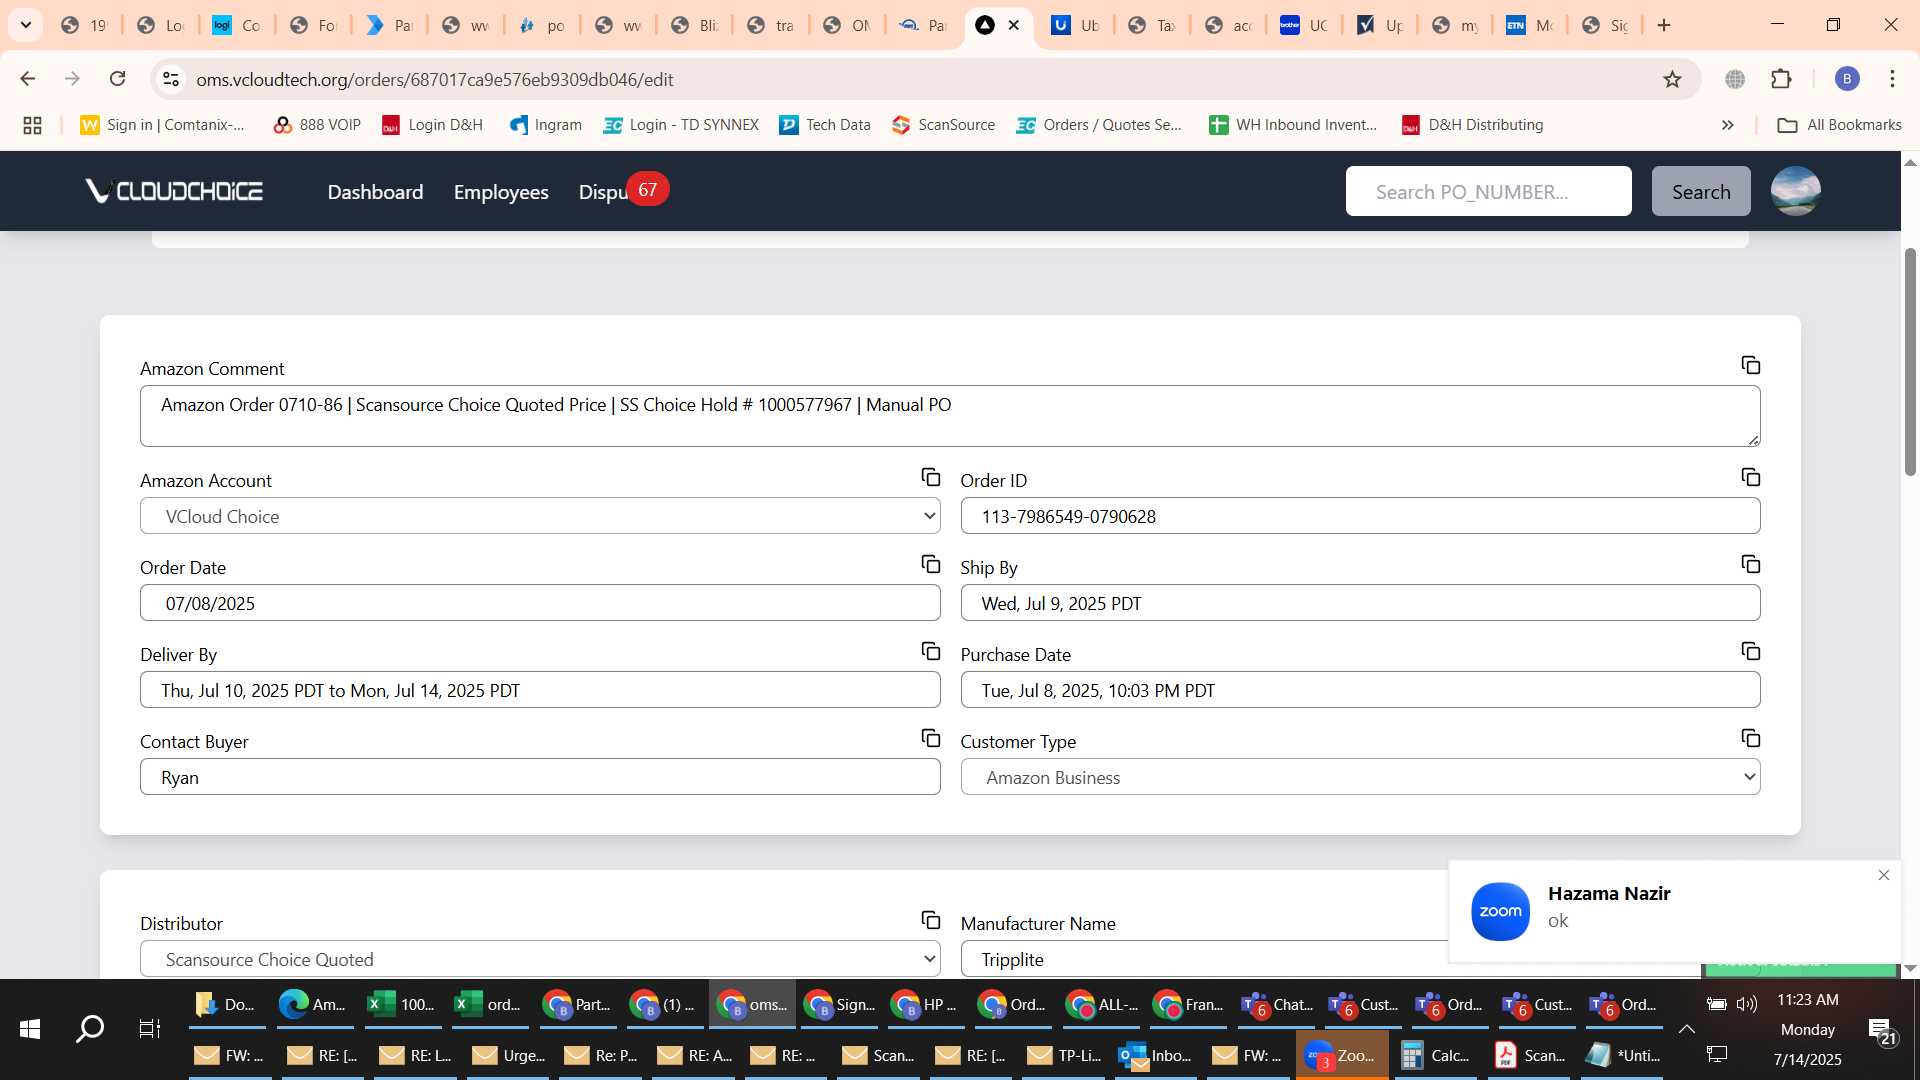Open the WH Inbound Inventory bookmark
Viewport: 1920px width, 1080px height.
point(1293,125)
